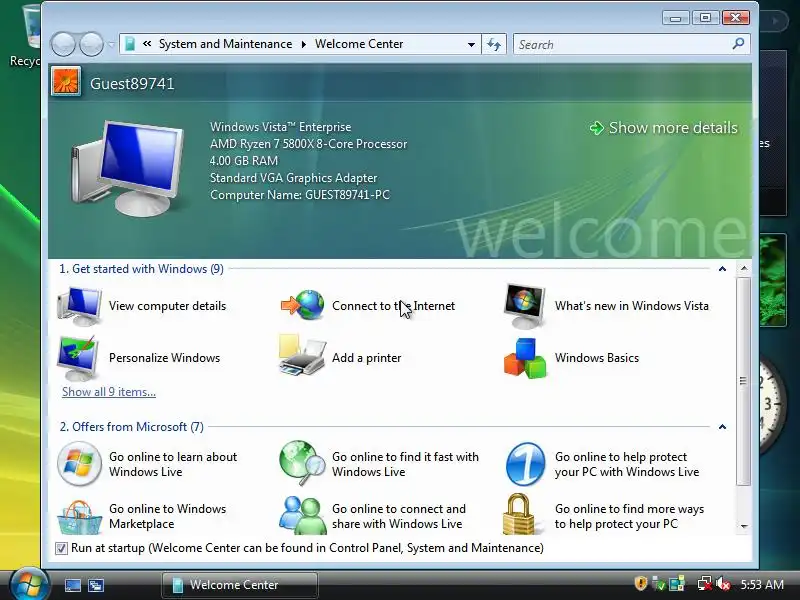The image size is (800, 600).
Task: Expand the breadcrumb arrow after System and Maintenance
Action: tap(304, 44)
